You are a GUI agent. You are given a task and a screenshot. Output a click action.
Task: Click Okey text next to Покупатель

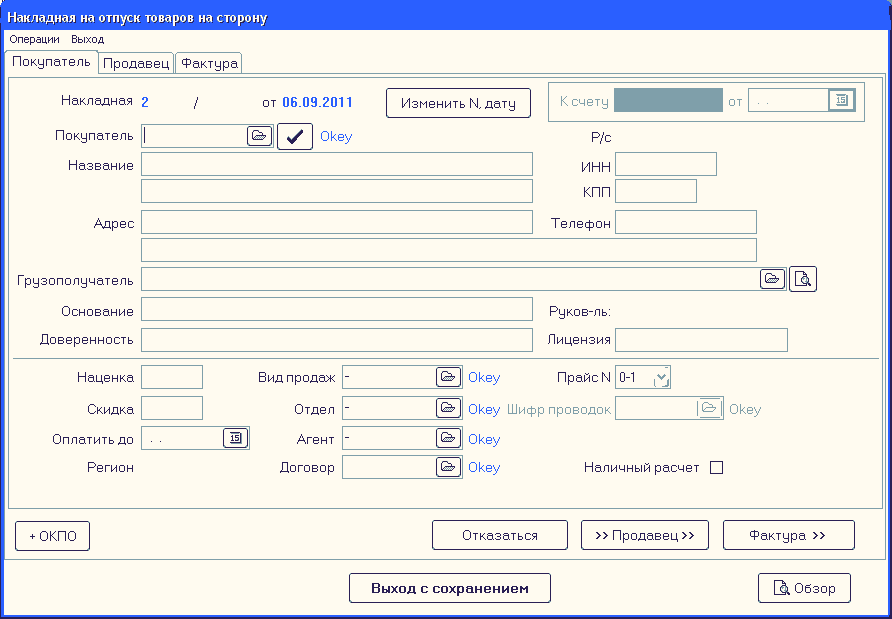(x=336, y=137)
